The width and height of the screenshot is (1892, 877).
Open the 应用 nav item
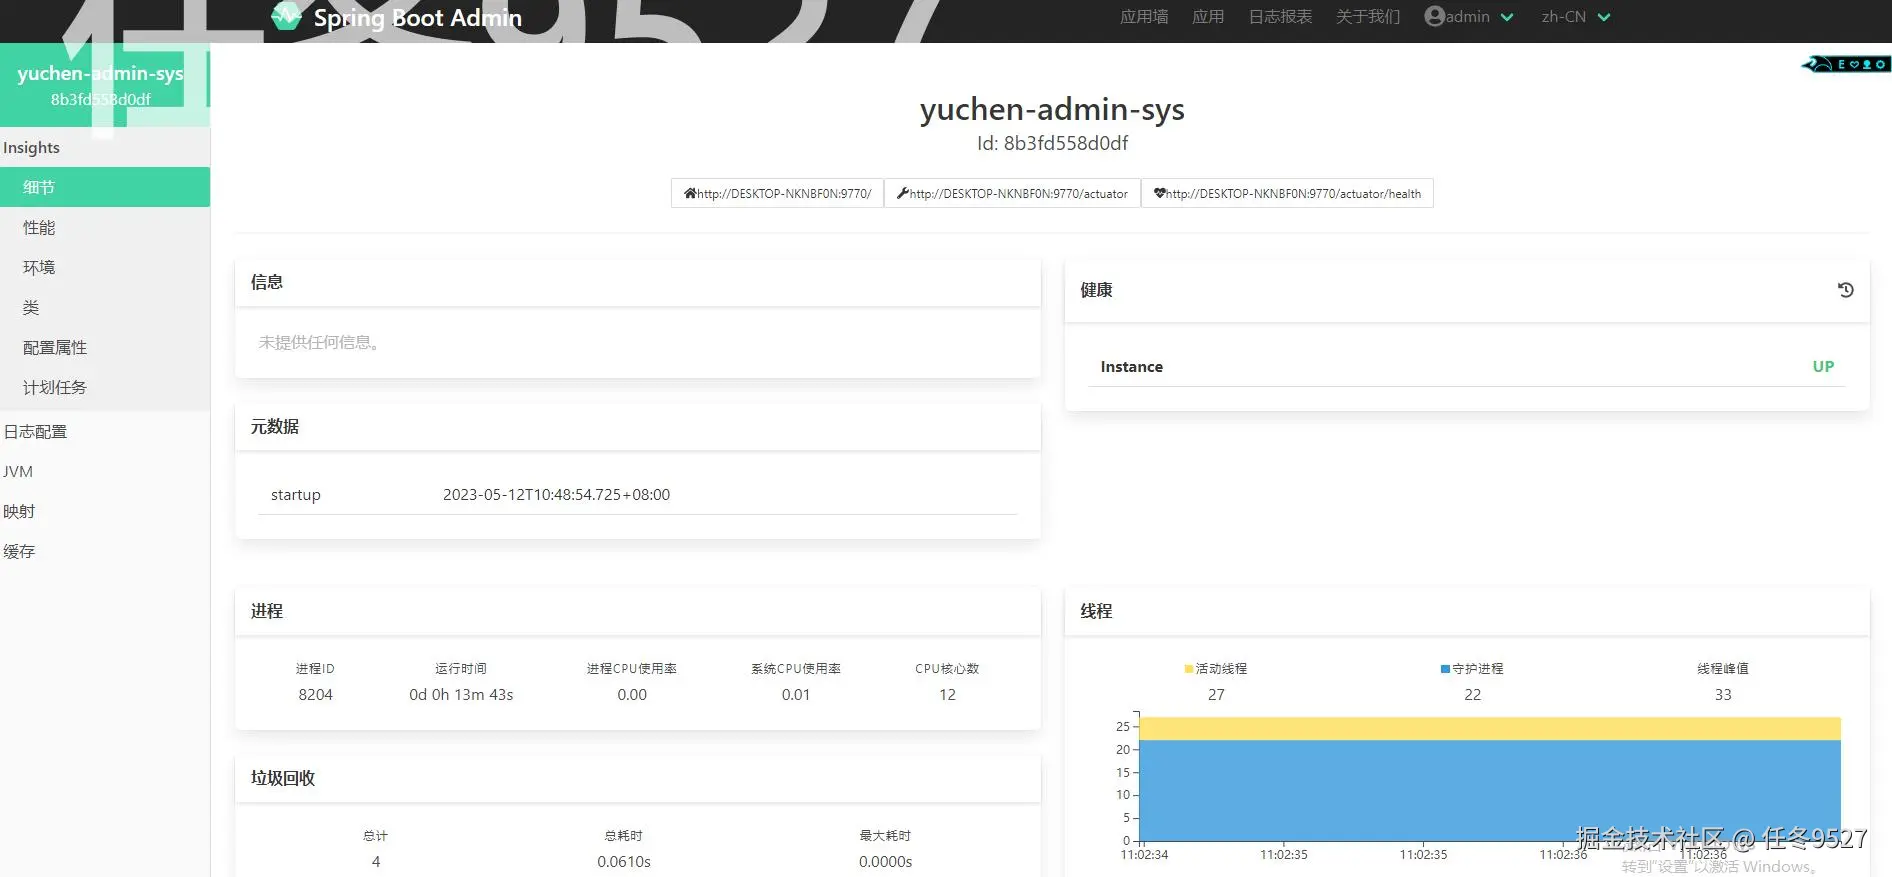tap(1208, 16)
